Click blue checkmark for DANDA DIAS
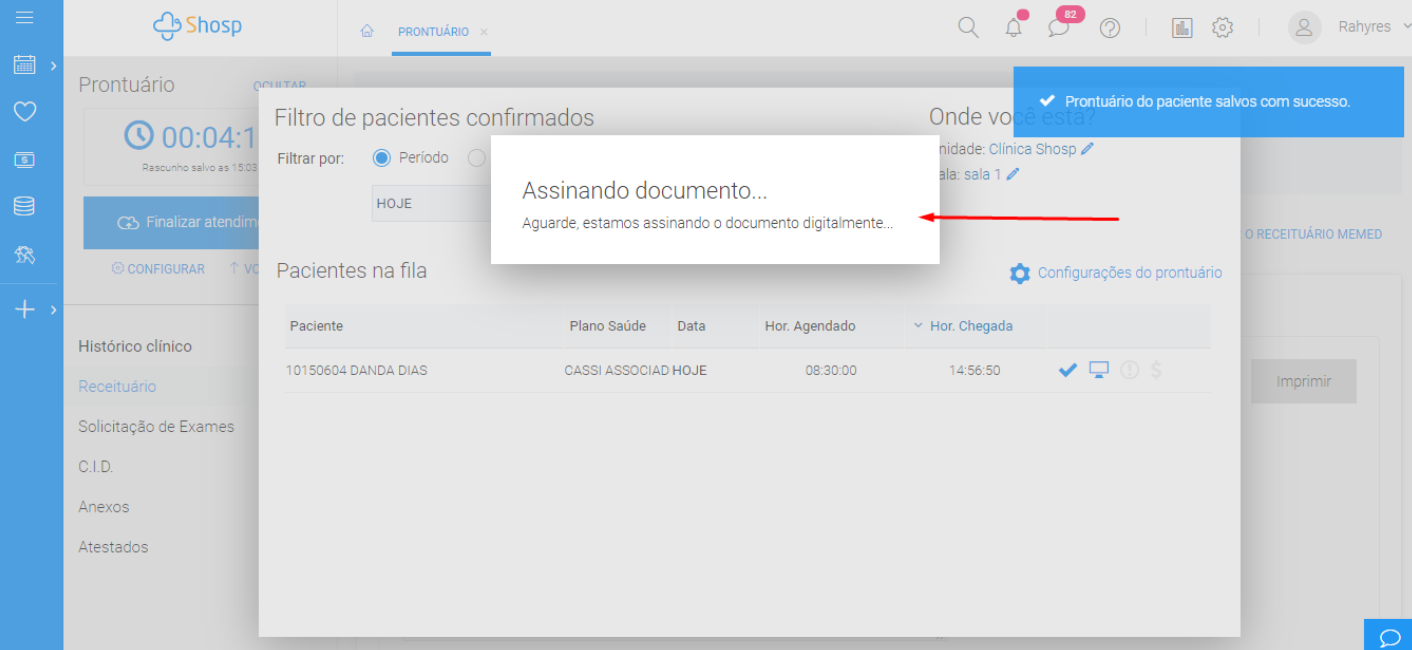 1067,370
